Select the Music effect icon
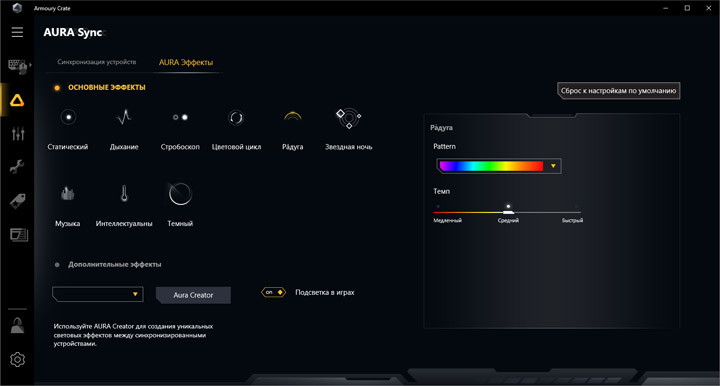Screen dimensions: 720x386 [68, 194]
